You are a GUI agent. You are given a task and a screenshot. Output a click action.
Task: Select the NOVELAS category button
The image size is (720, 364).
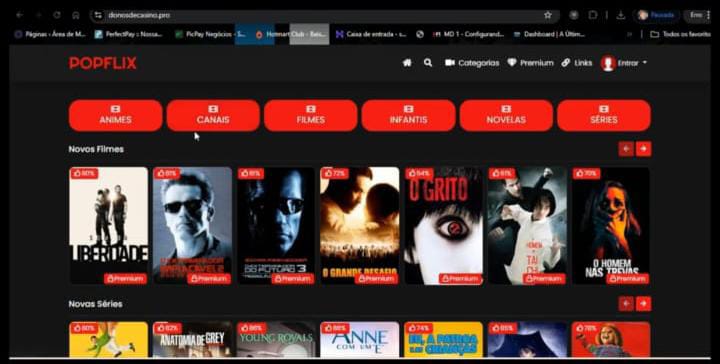[506, 115]
